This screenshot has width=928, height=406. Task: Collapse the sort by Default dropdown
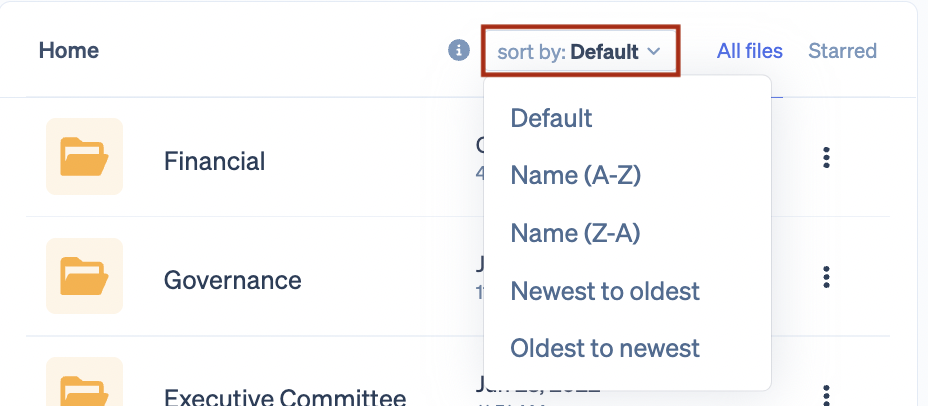pyautogui.click(x=580, y=51)
